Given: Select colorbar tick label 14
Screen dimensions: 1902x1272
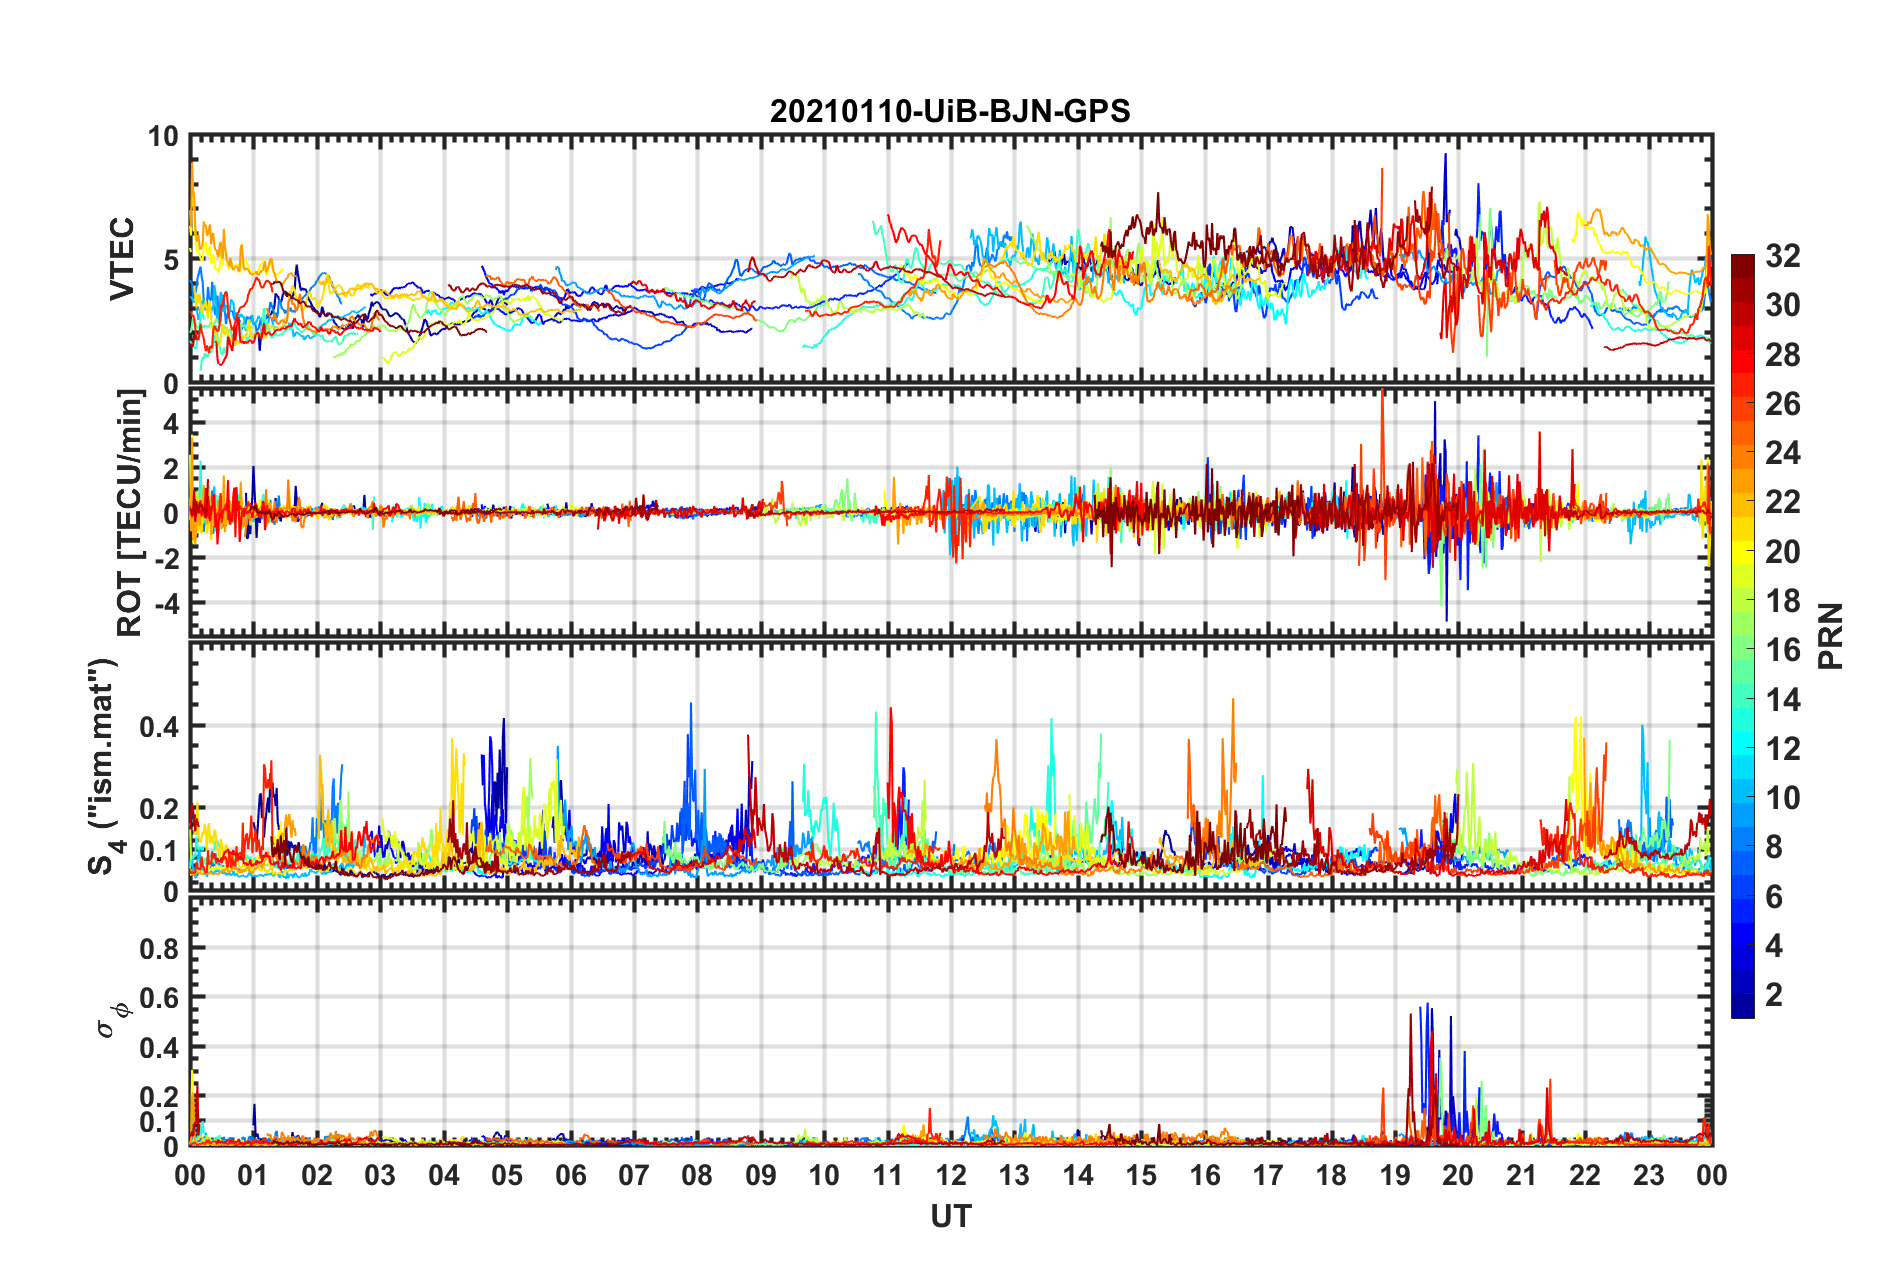Looking at the screenshot, I should 1783,700.
